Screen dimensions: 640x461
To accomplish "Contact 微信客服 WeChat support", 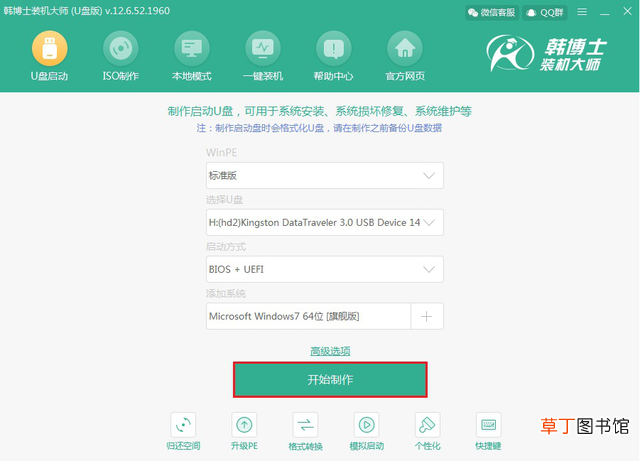I will pos(492,13).
